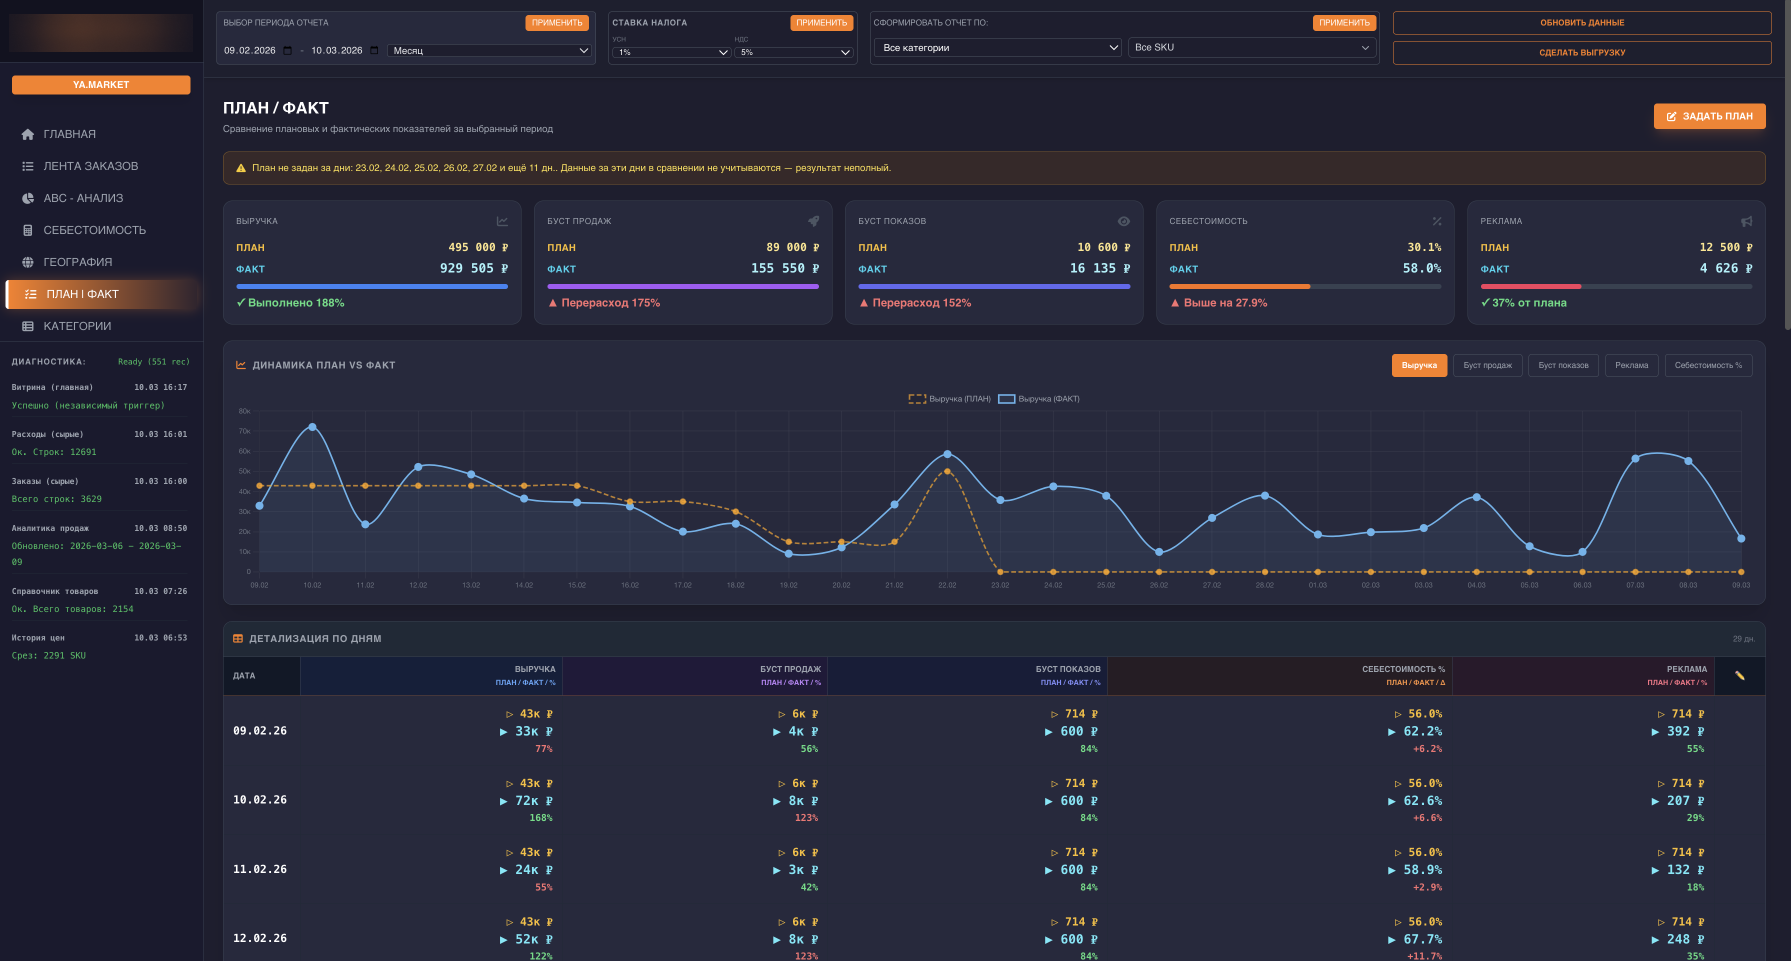Click the YA.MARKET marketplace button
The image size is (1791, 961).
pos(101,85)
